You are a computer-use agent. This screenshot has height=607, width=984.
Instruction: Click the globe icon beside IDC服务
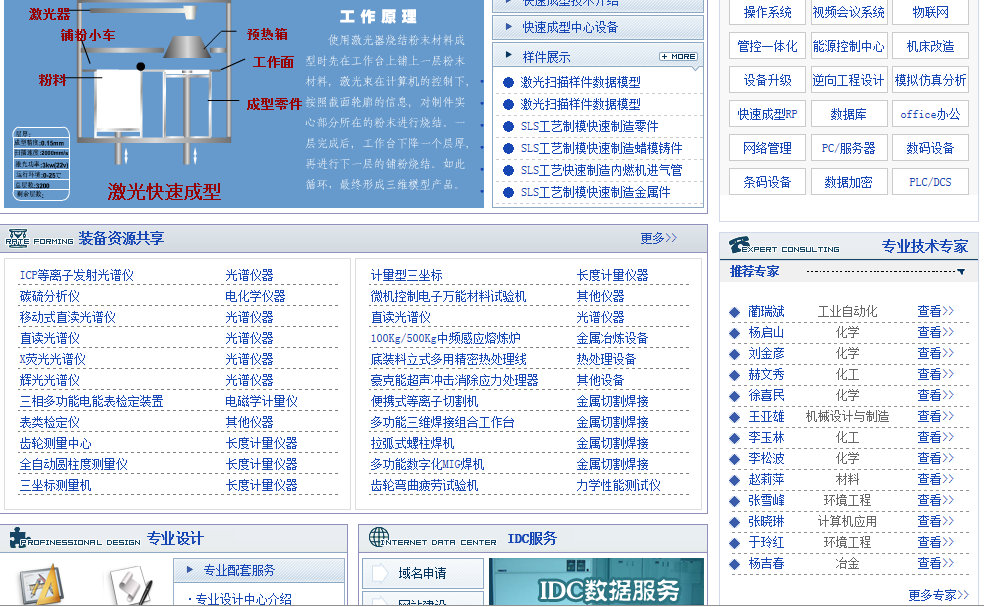pos(378,538)
